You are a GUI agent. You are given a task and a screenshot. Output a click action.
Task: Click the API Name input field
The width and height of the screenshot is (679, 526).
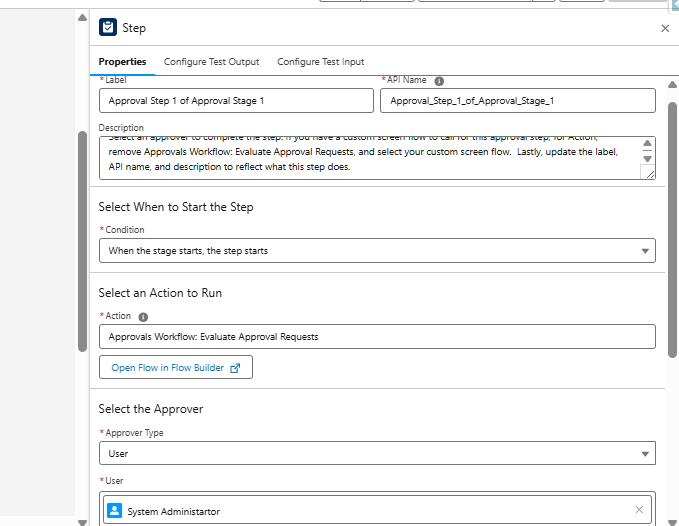(x=517, y=101)
